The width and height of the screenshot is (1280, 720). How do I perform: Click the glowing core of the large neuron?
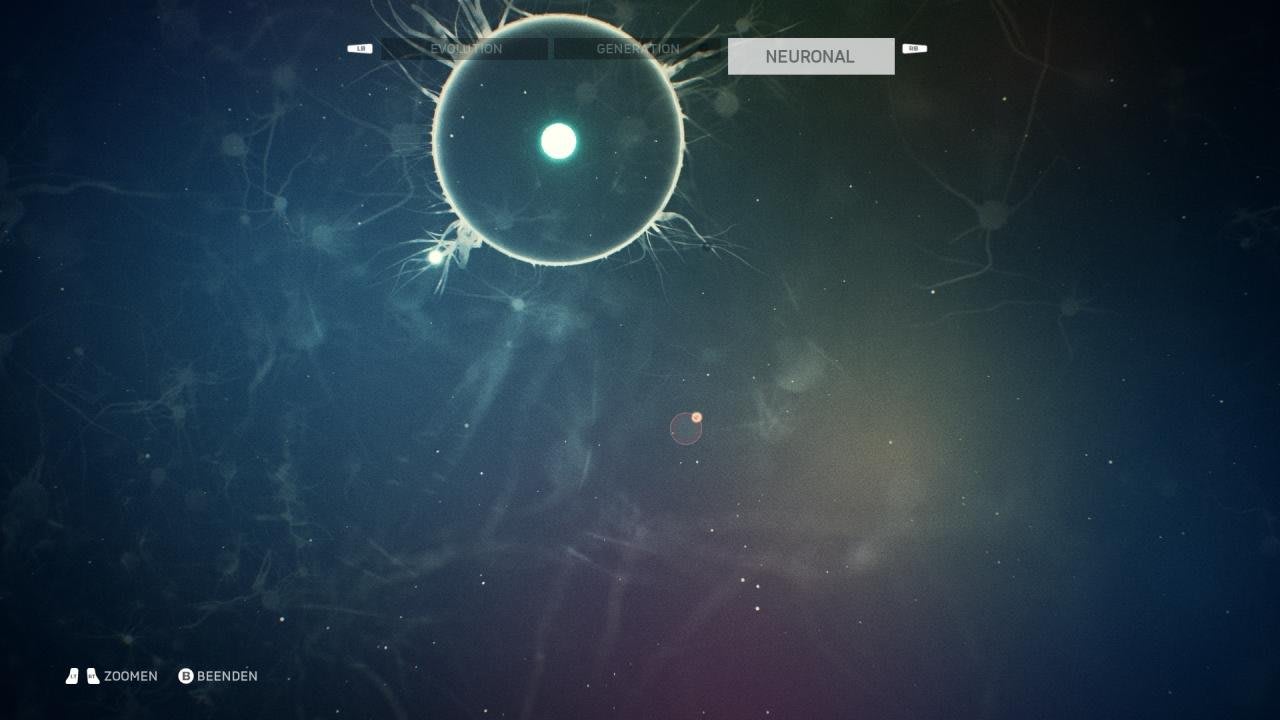[x=558, y=141]
